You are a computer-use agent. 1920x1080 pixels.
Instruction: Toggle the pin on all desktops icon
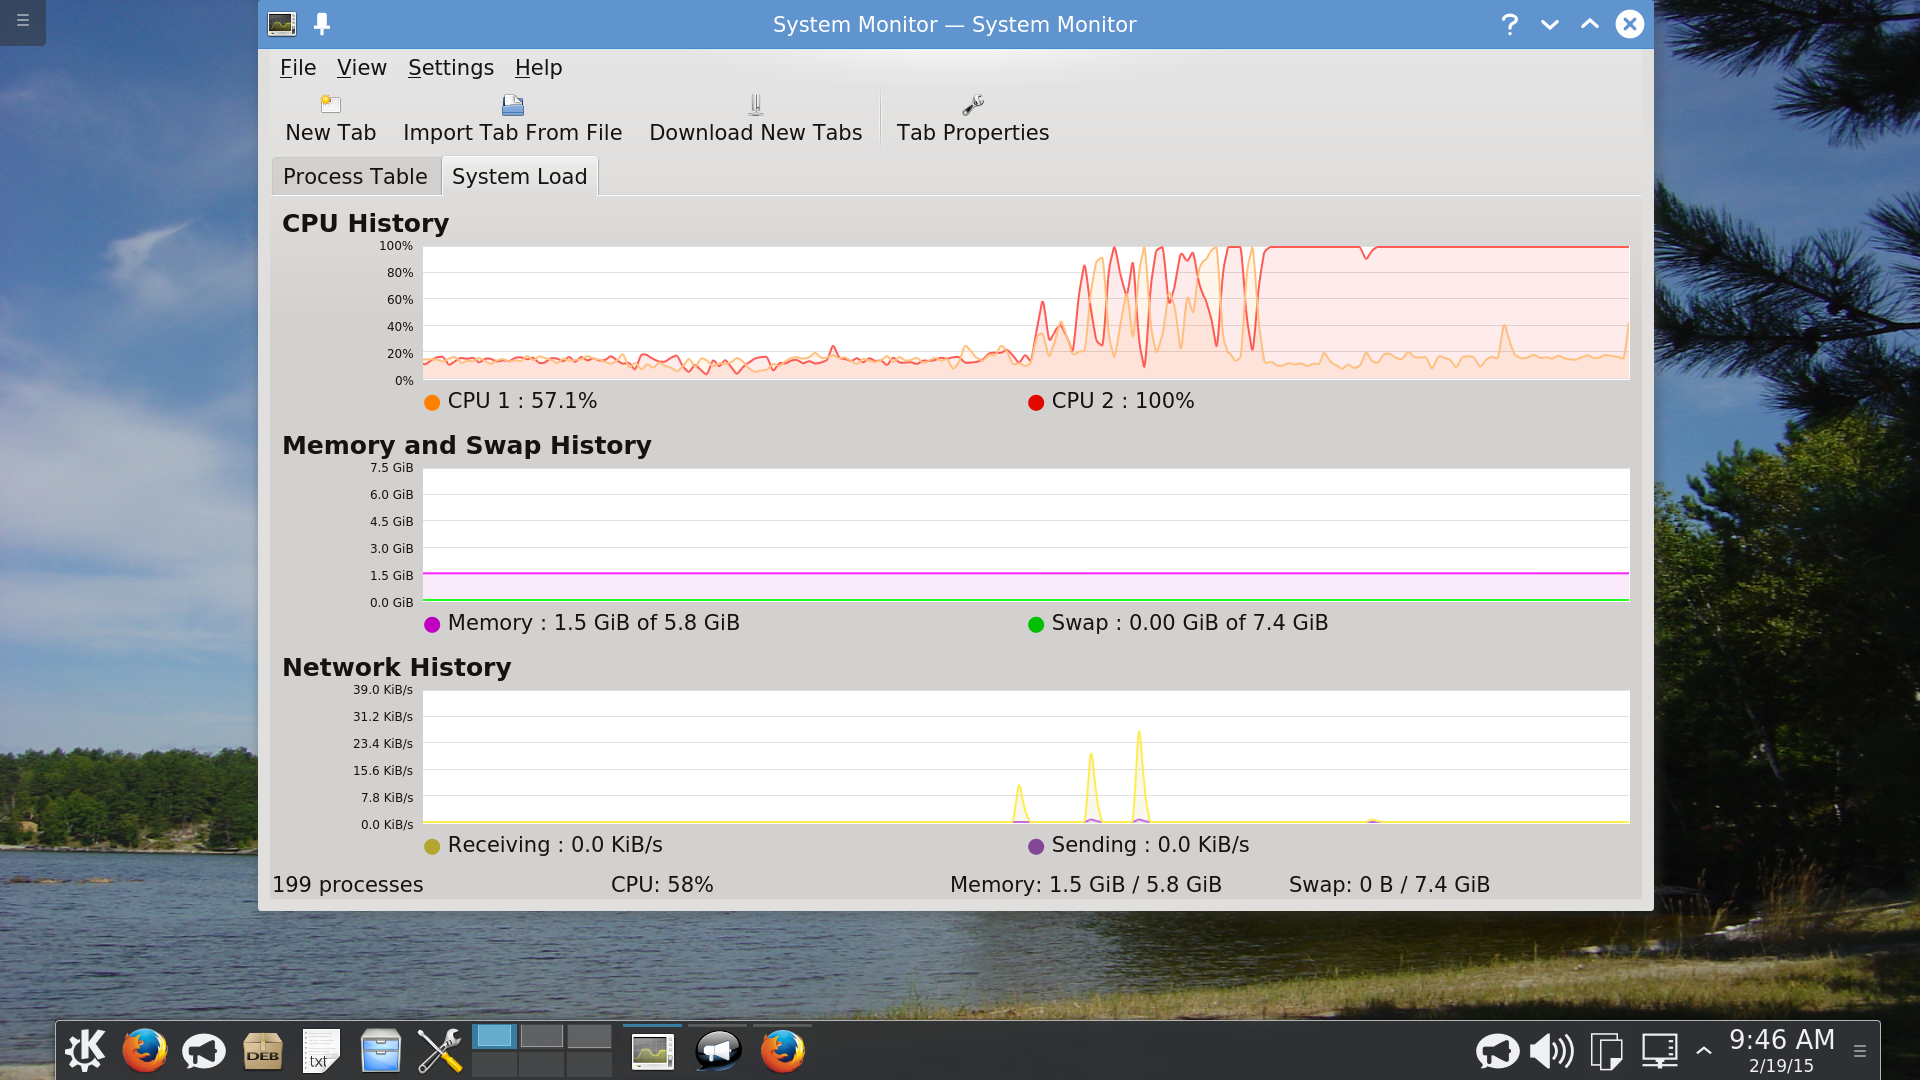(x=322, y=24)
